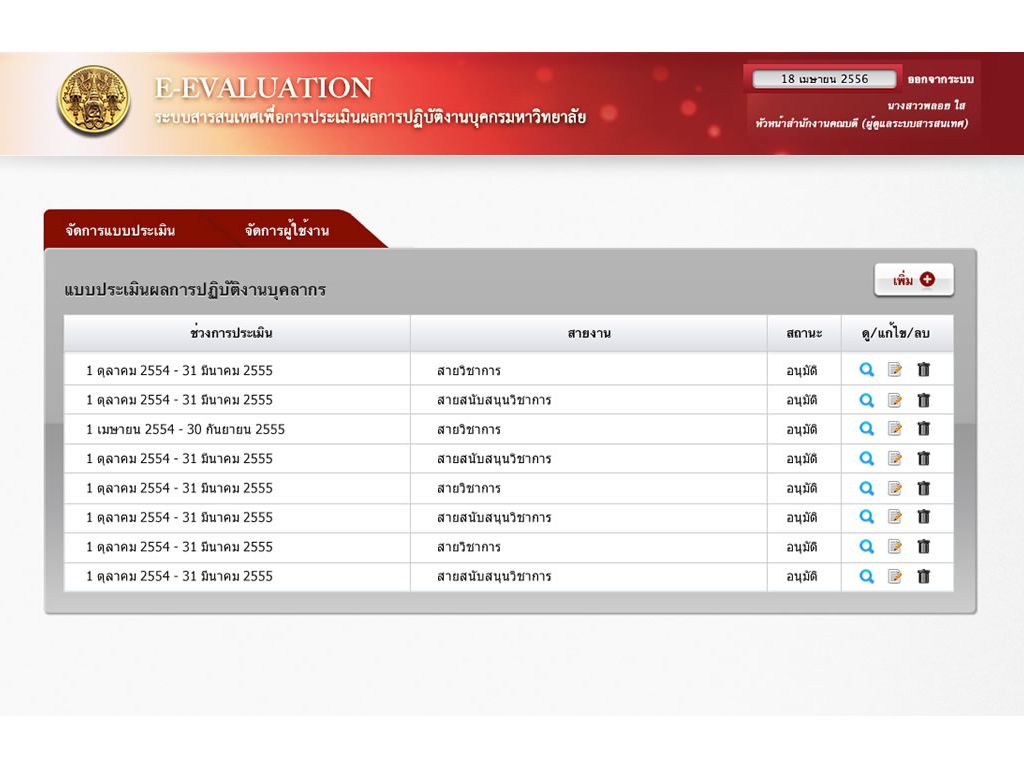Click the magnifier view icon in the first row
Image resolution: width=1024 pixels, height=768 pixels.
(x=866, y=370)
